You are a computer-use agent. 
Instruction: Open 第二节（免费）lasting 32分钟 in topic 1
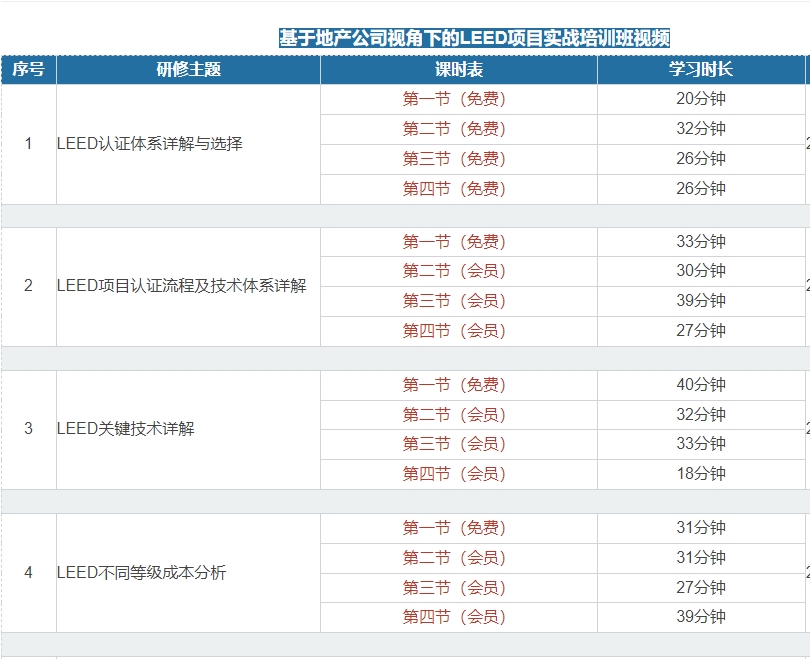[x=457, y=127]
